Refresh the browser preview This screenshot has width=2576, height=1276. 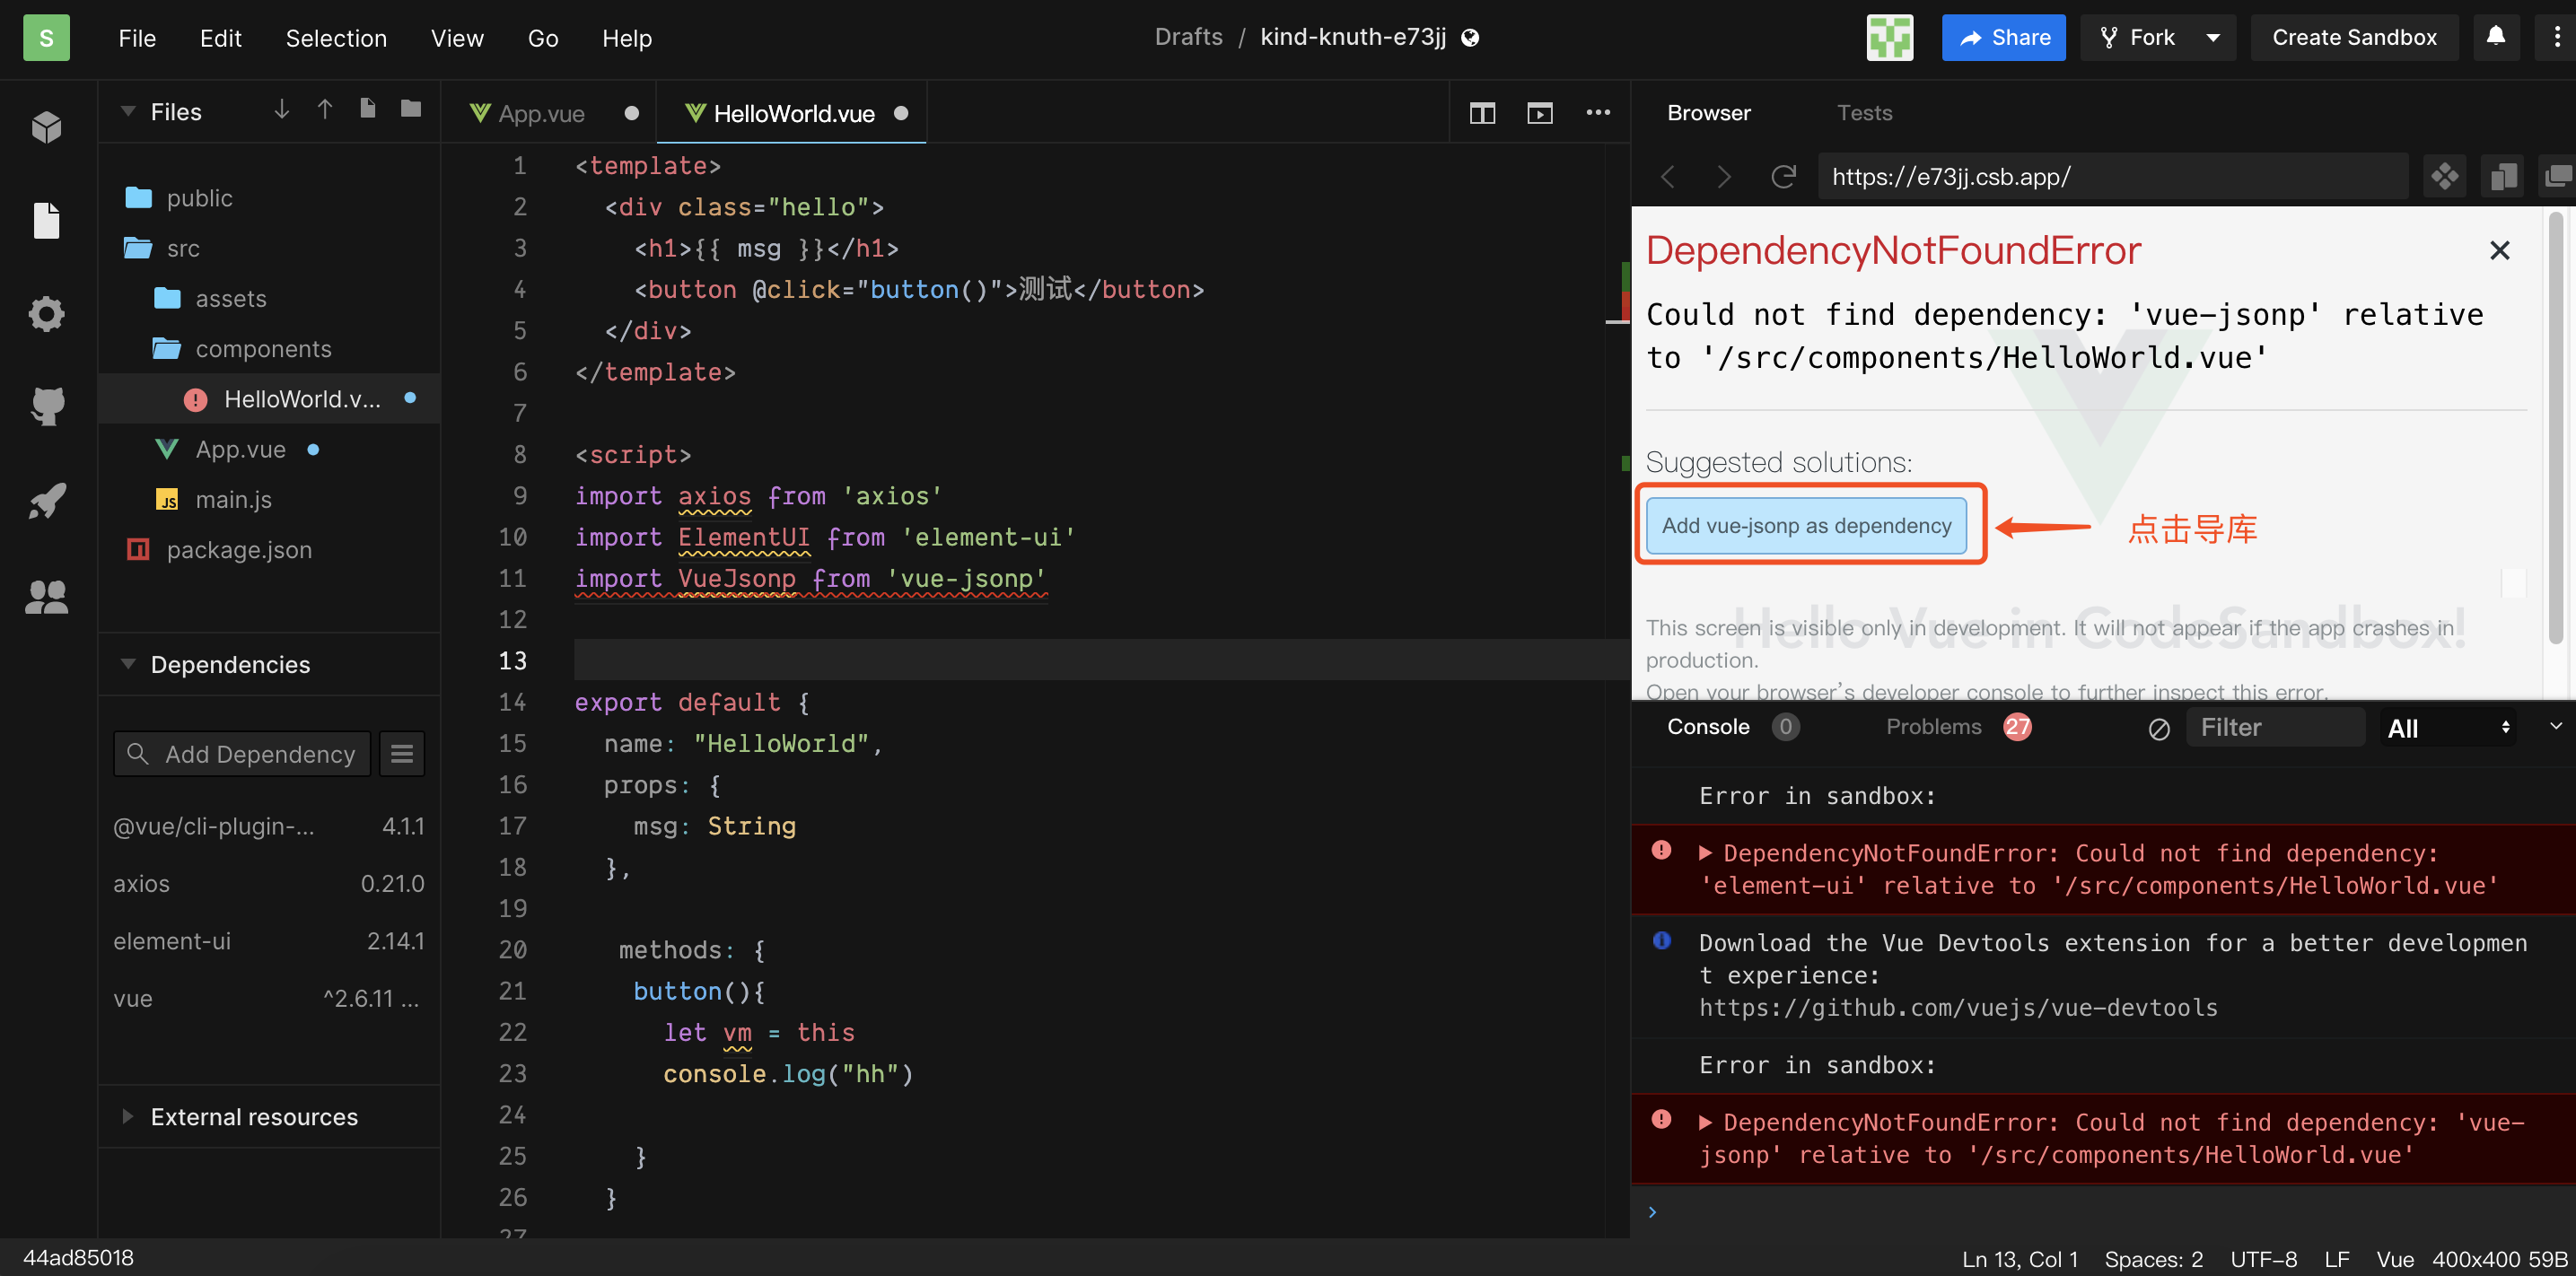[1783, 177]
